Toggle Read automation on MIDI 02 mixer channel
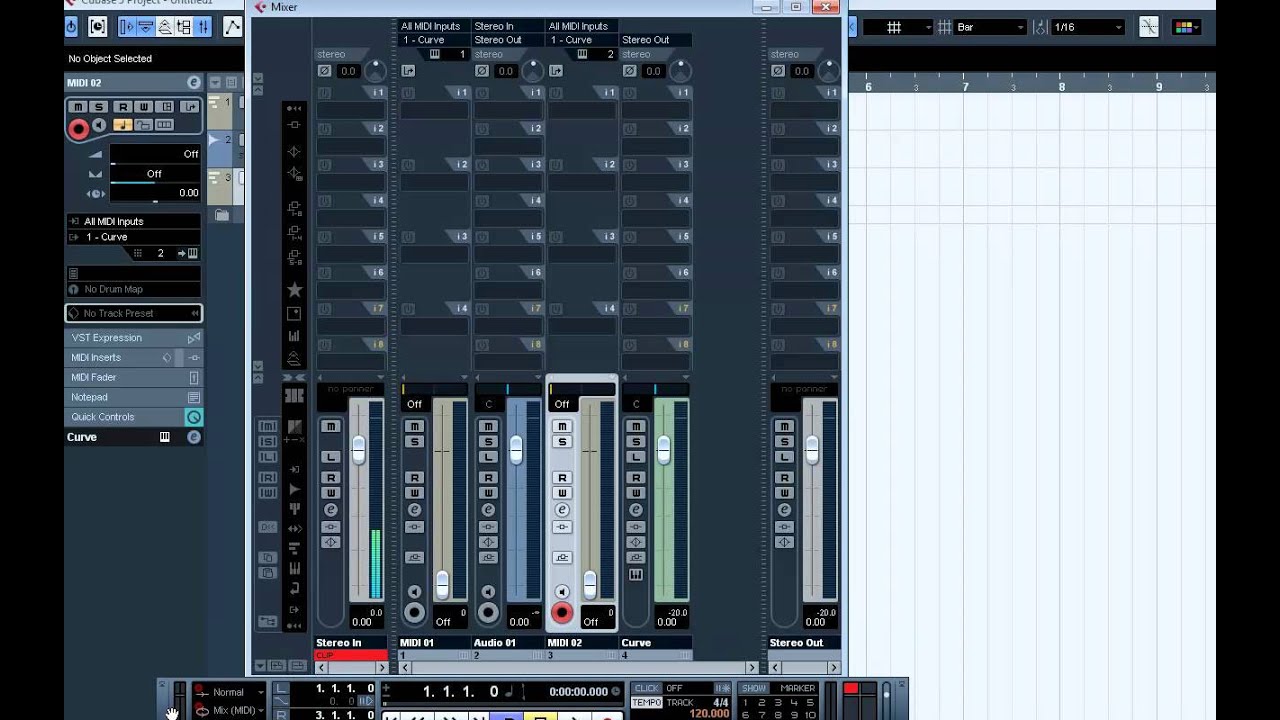This screenshot has width=1280, height=720. tap(562, 478)
